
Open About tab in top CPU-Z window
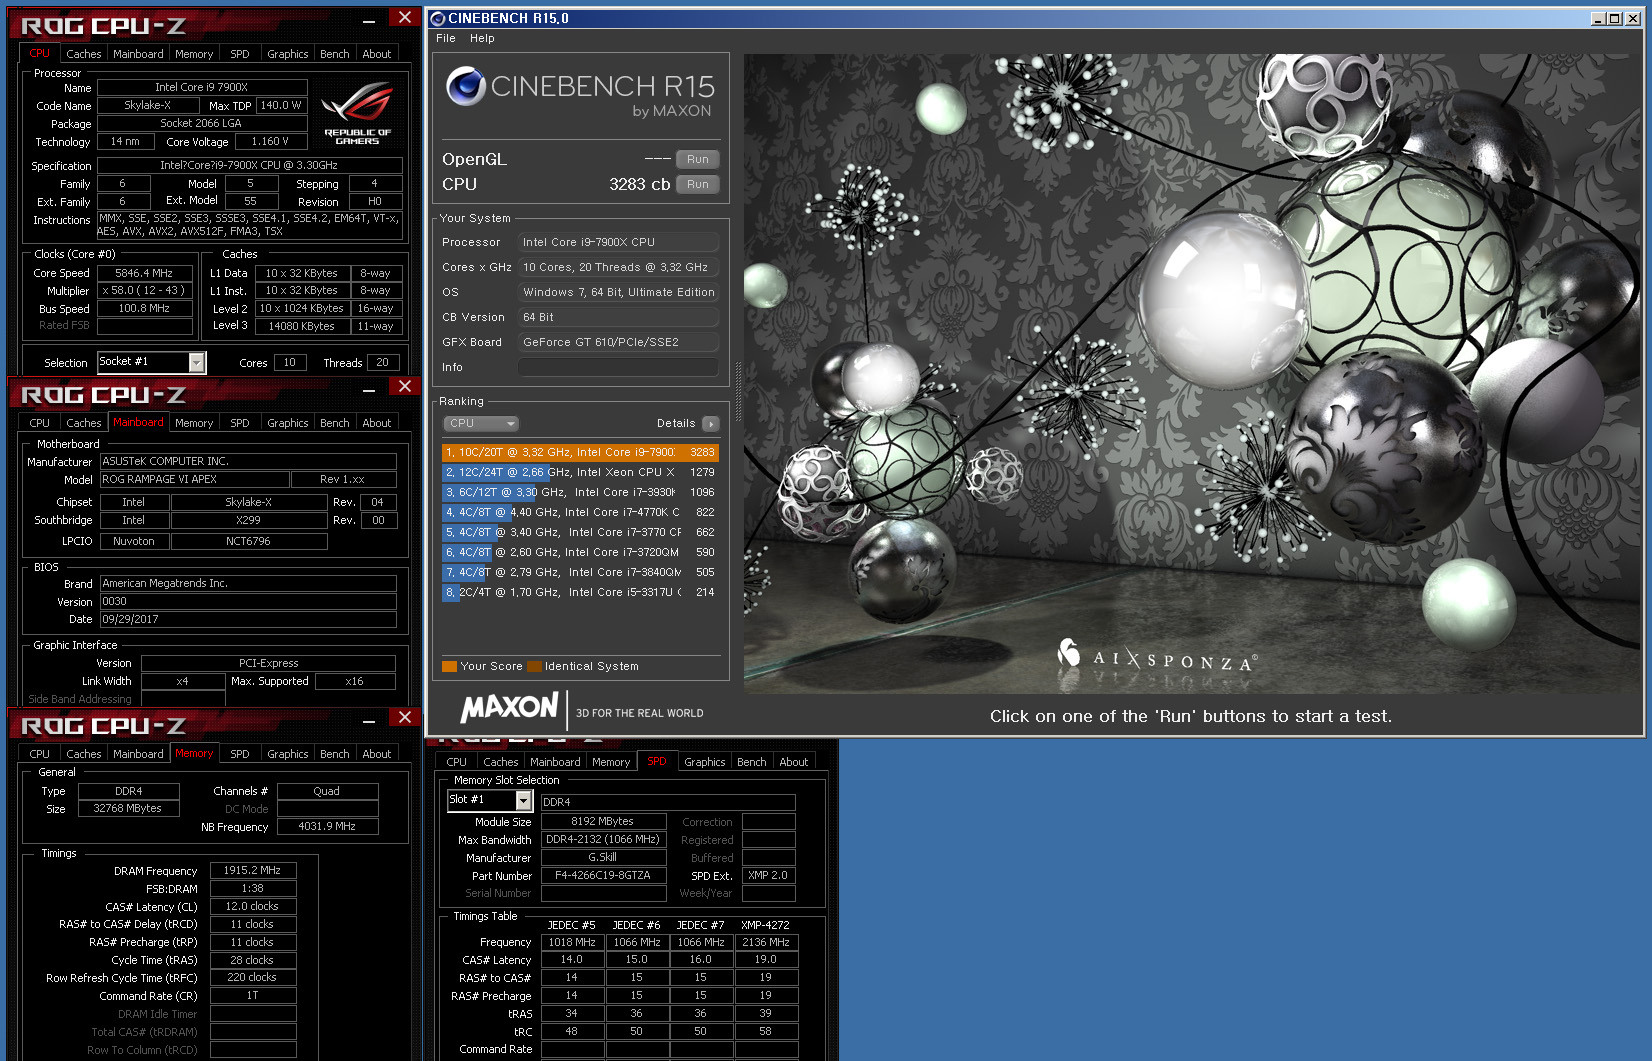(377, 54)
